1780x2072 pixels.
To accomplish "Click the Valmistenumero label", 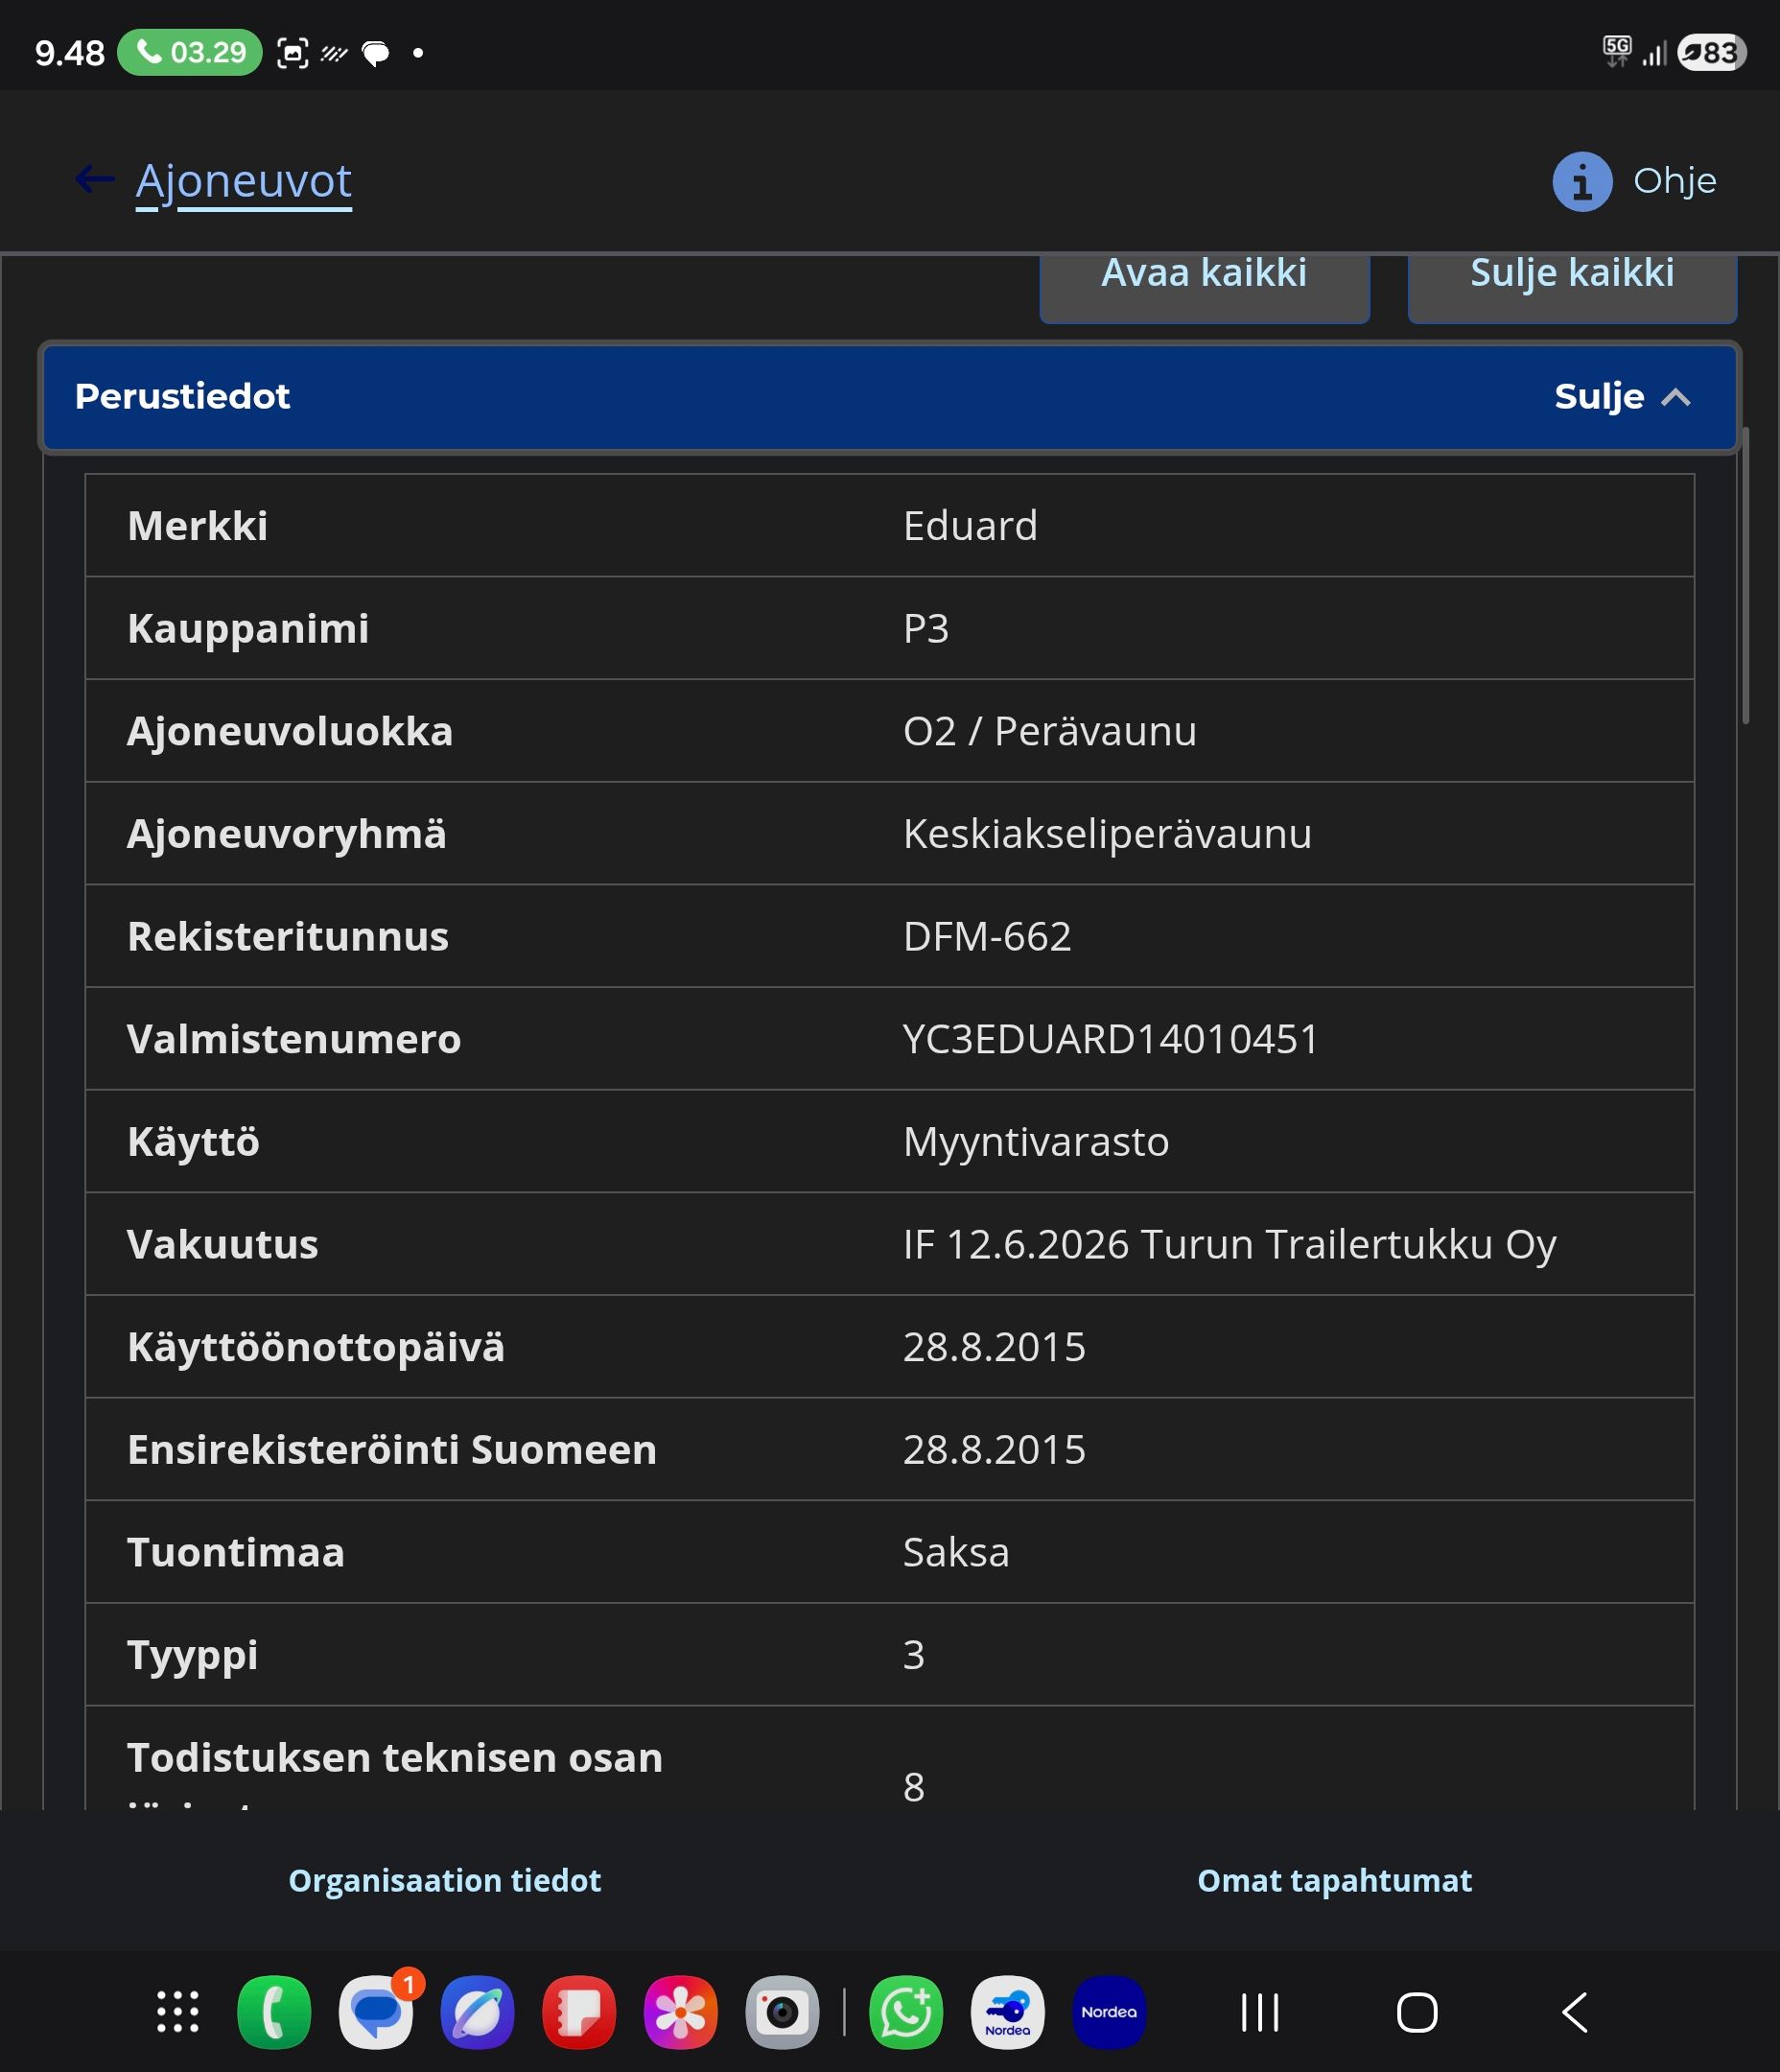I will [294, 1040].
